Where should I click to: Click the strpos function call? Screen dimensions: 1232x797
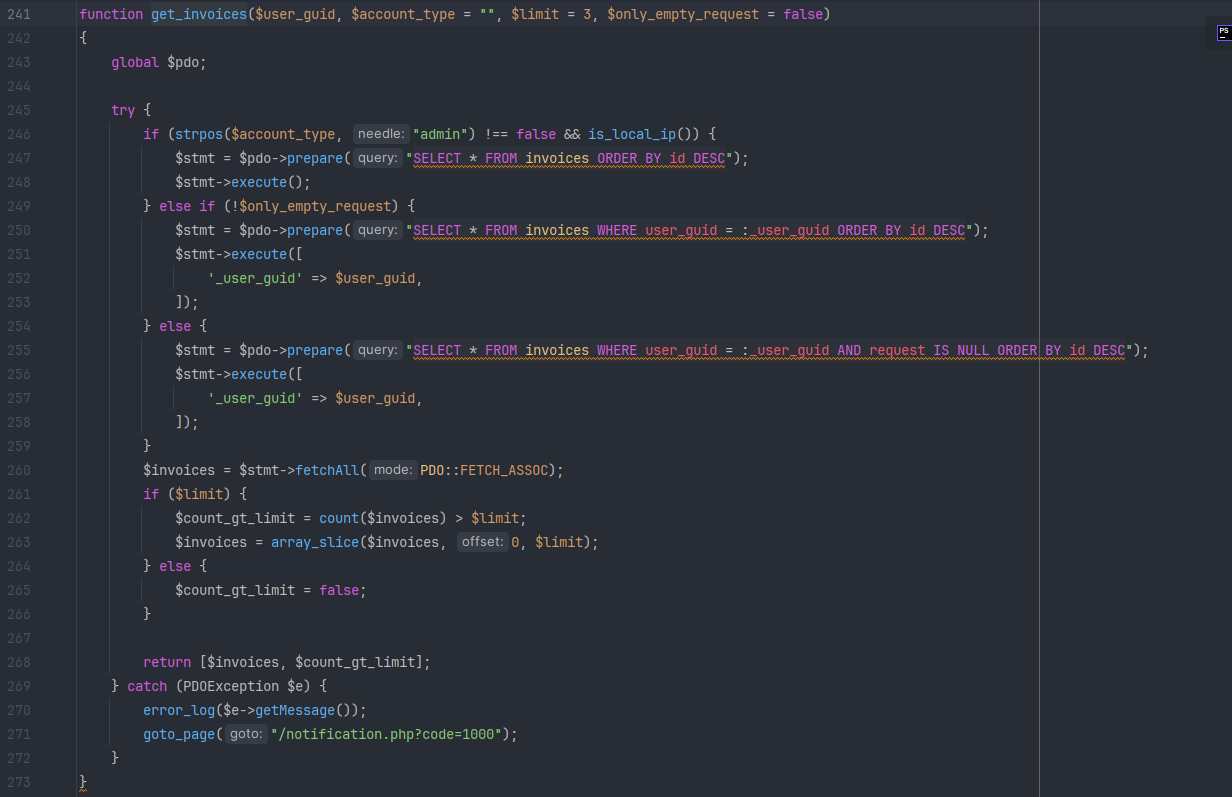point(199,134)
